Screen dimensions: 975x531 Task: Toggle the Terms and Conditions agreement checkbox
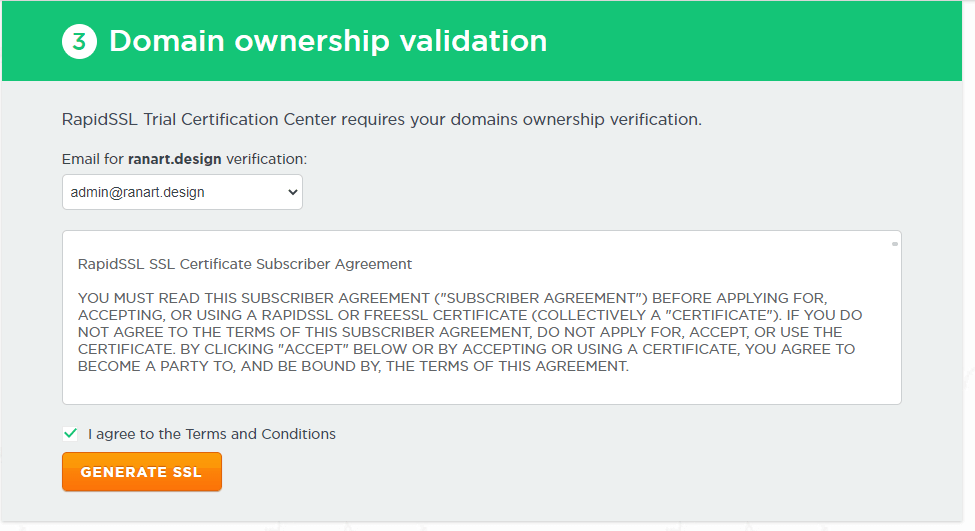click(x=70, y=434)
